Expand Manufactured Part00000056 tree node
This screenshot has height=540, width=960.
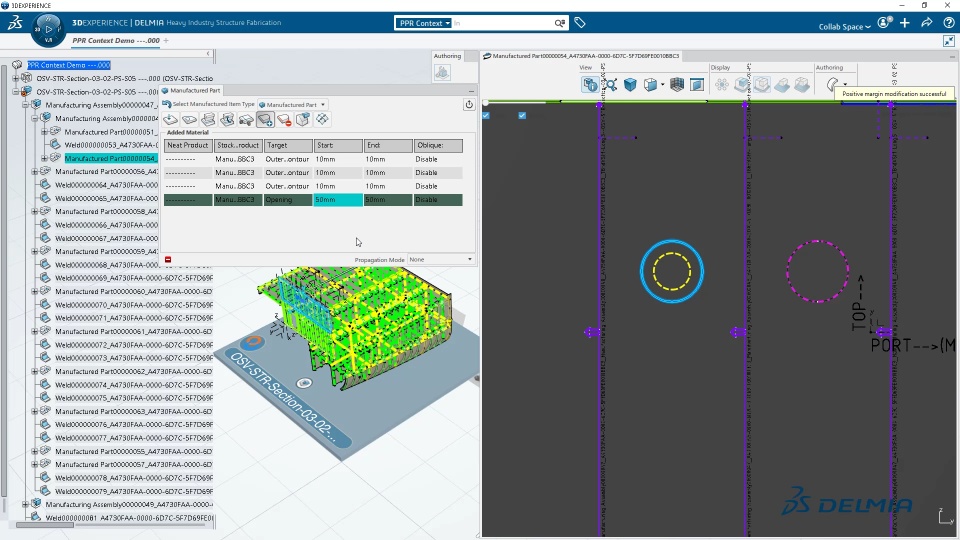(35, 172)
